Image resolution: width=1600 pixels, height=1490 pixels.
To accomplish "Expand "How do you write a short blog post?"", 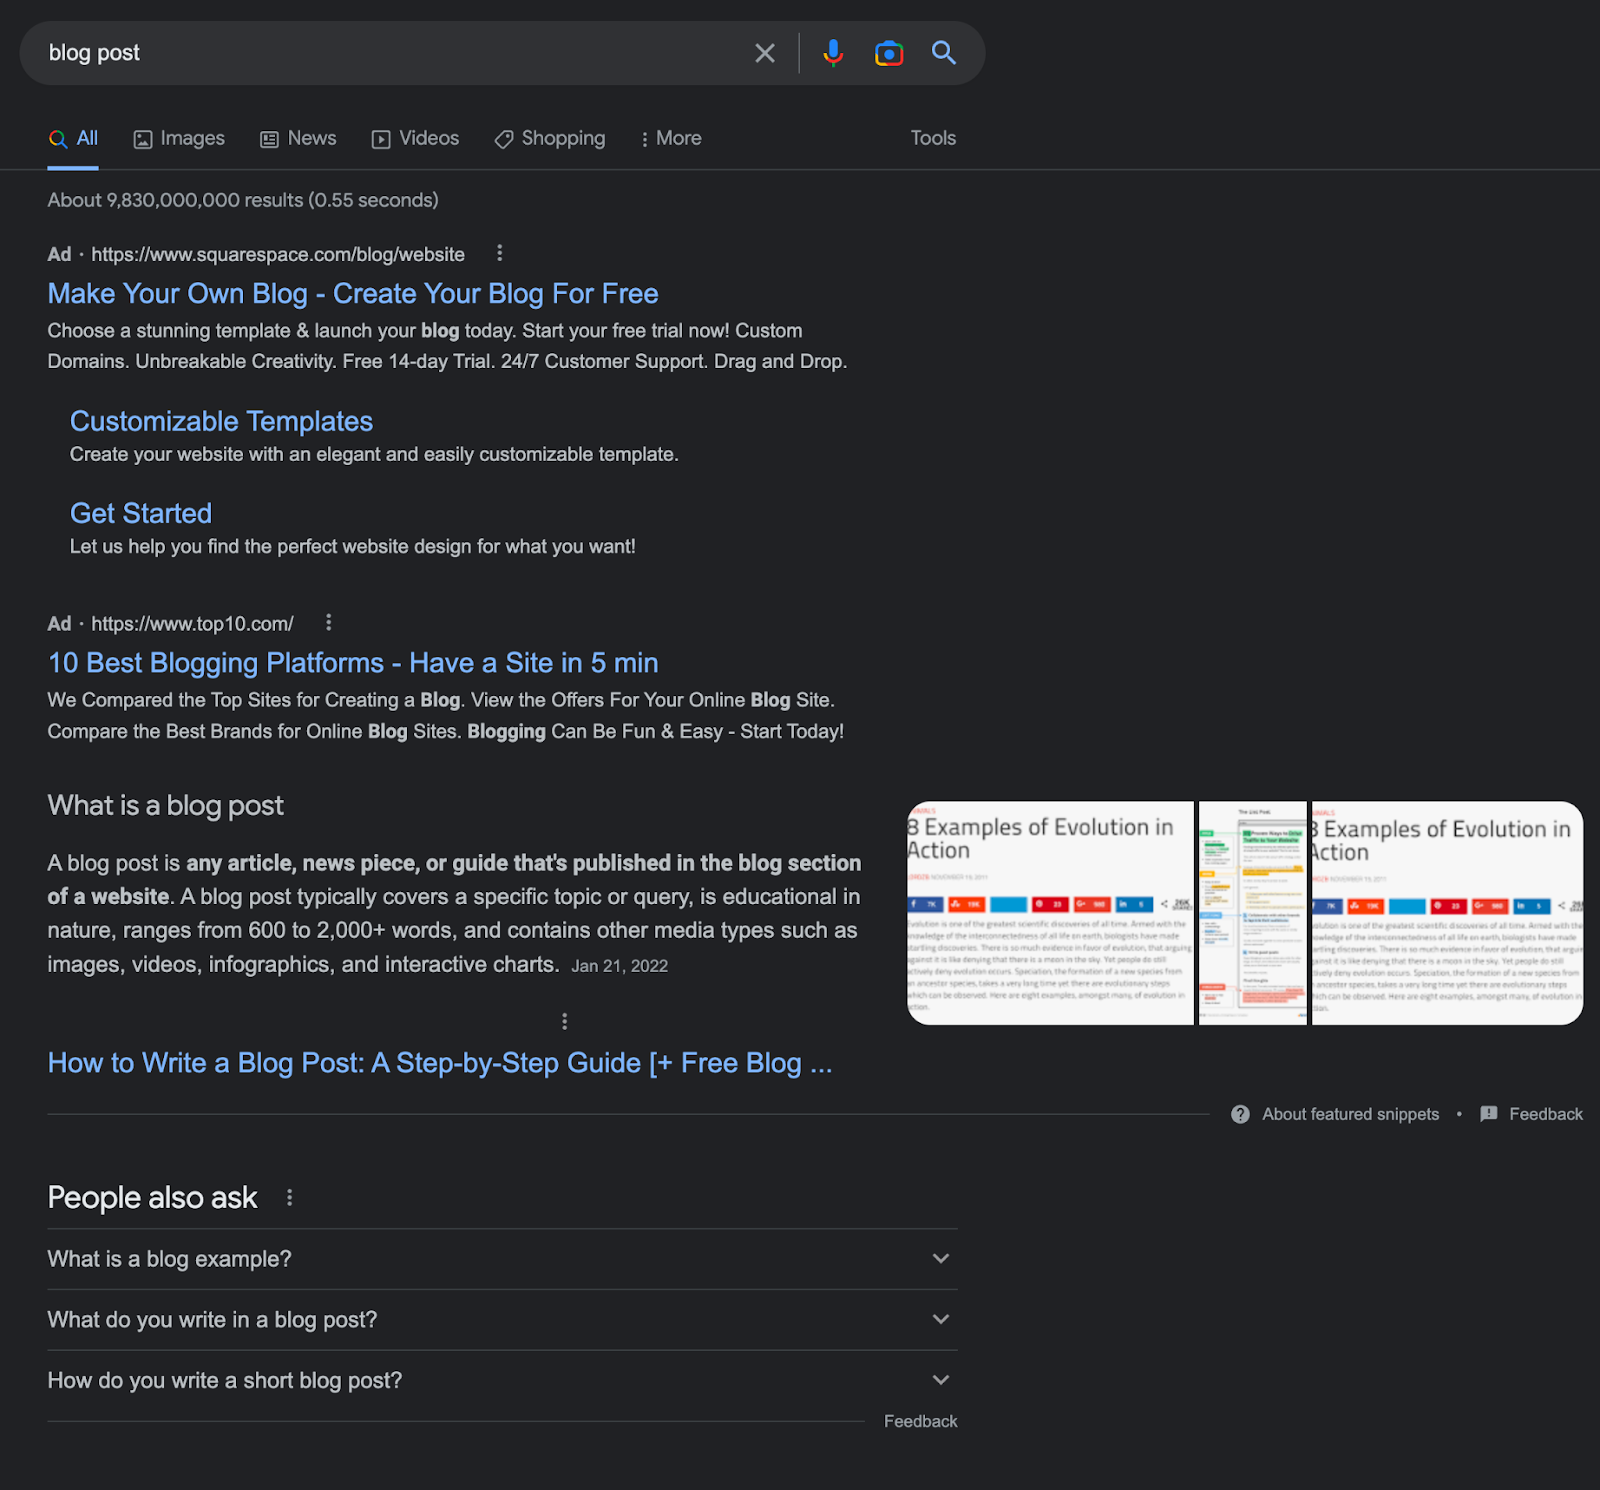I will pyautogui.click(x=940, y=1381).
